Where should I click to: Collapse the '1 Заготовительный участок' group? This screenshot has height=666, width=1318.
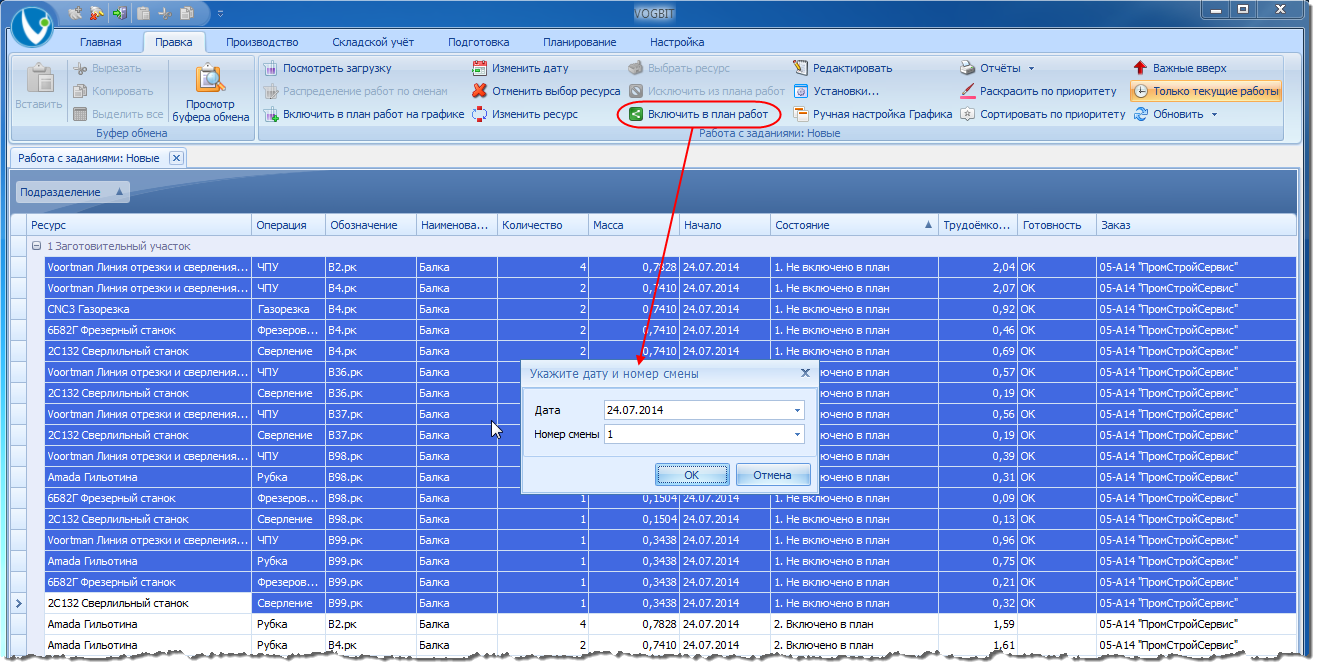coord(36,246)
